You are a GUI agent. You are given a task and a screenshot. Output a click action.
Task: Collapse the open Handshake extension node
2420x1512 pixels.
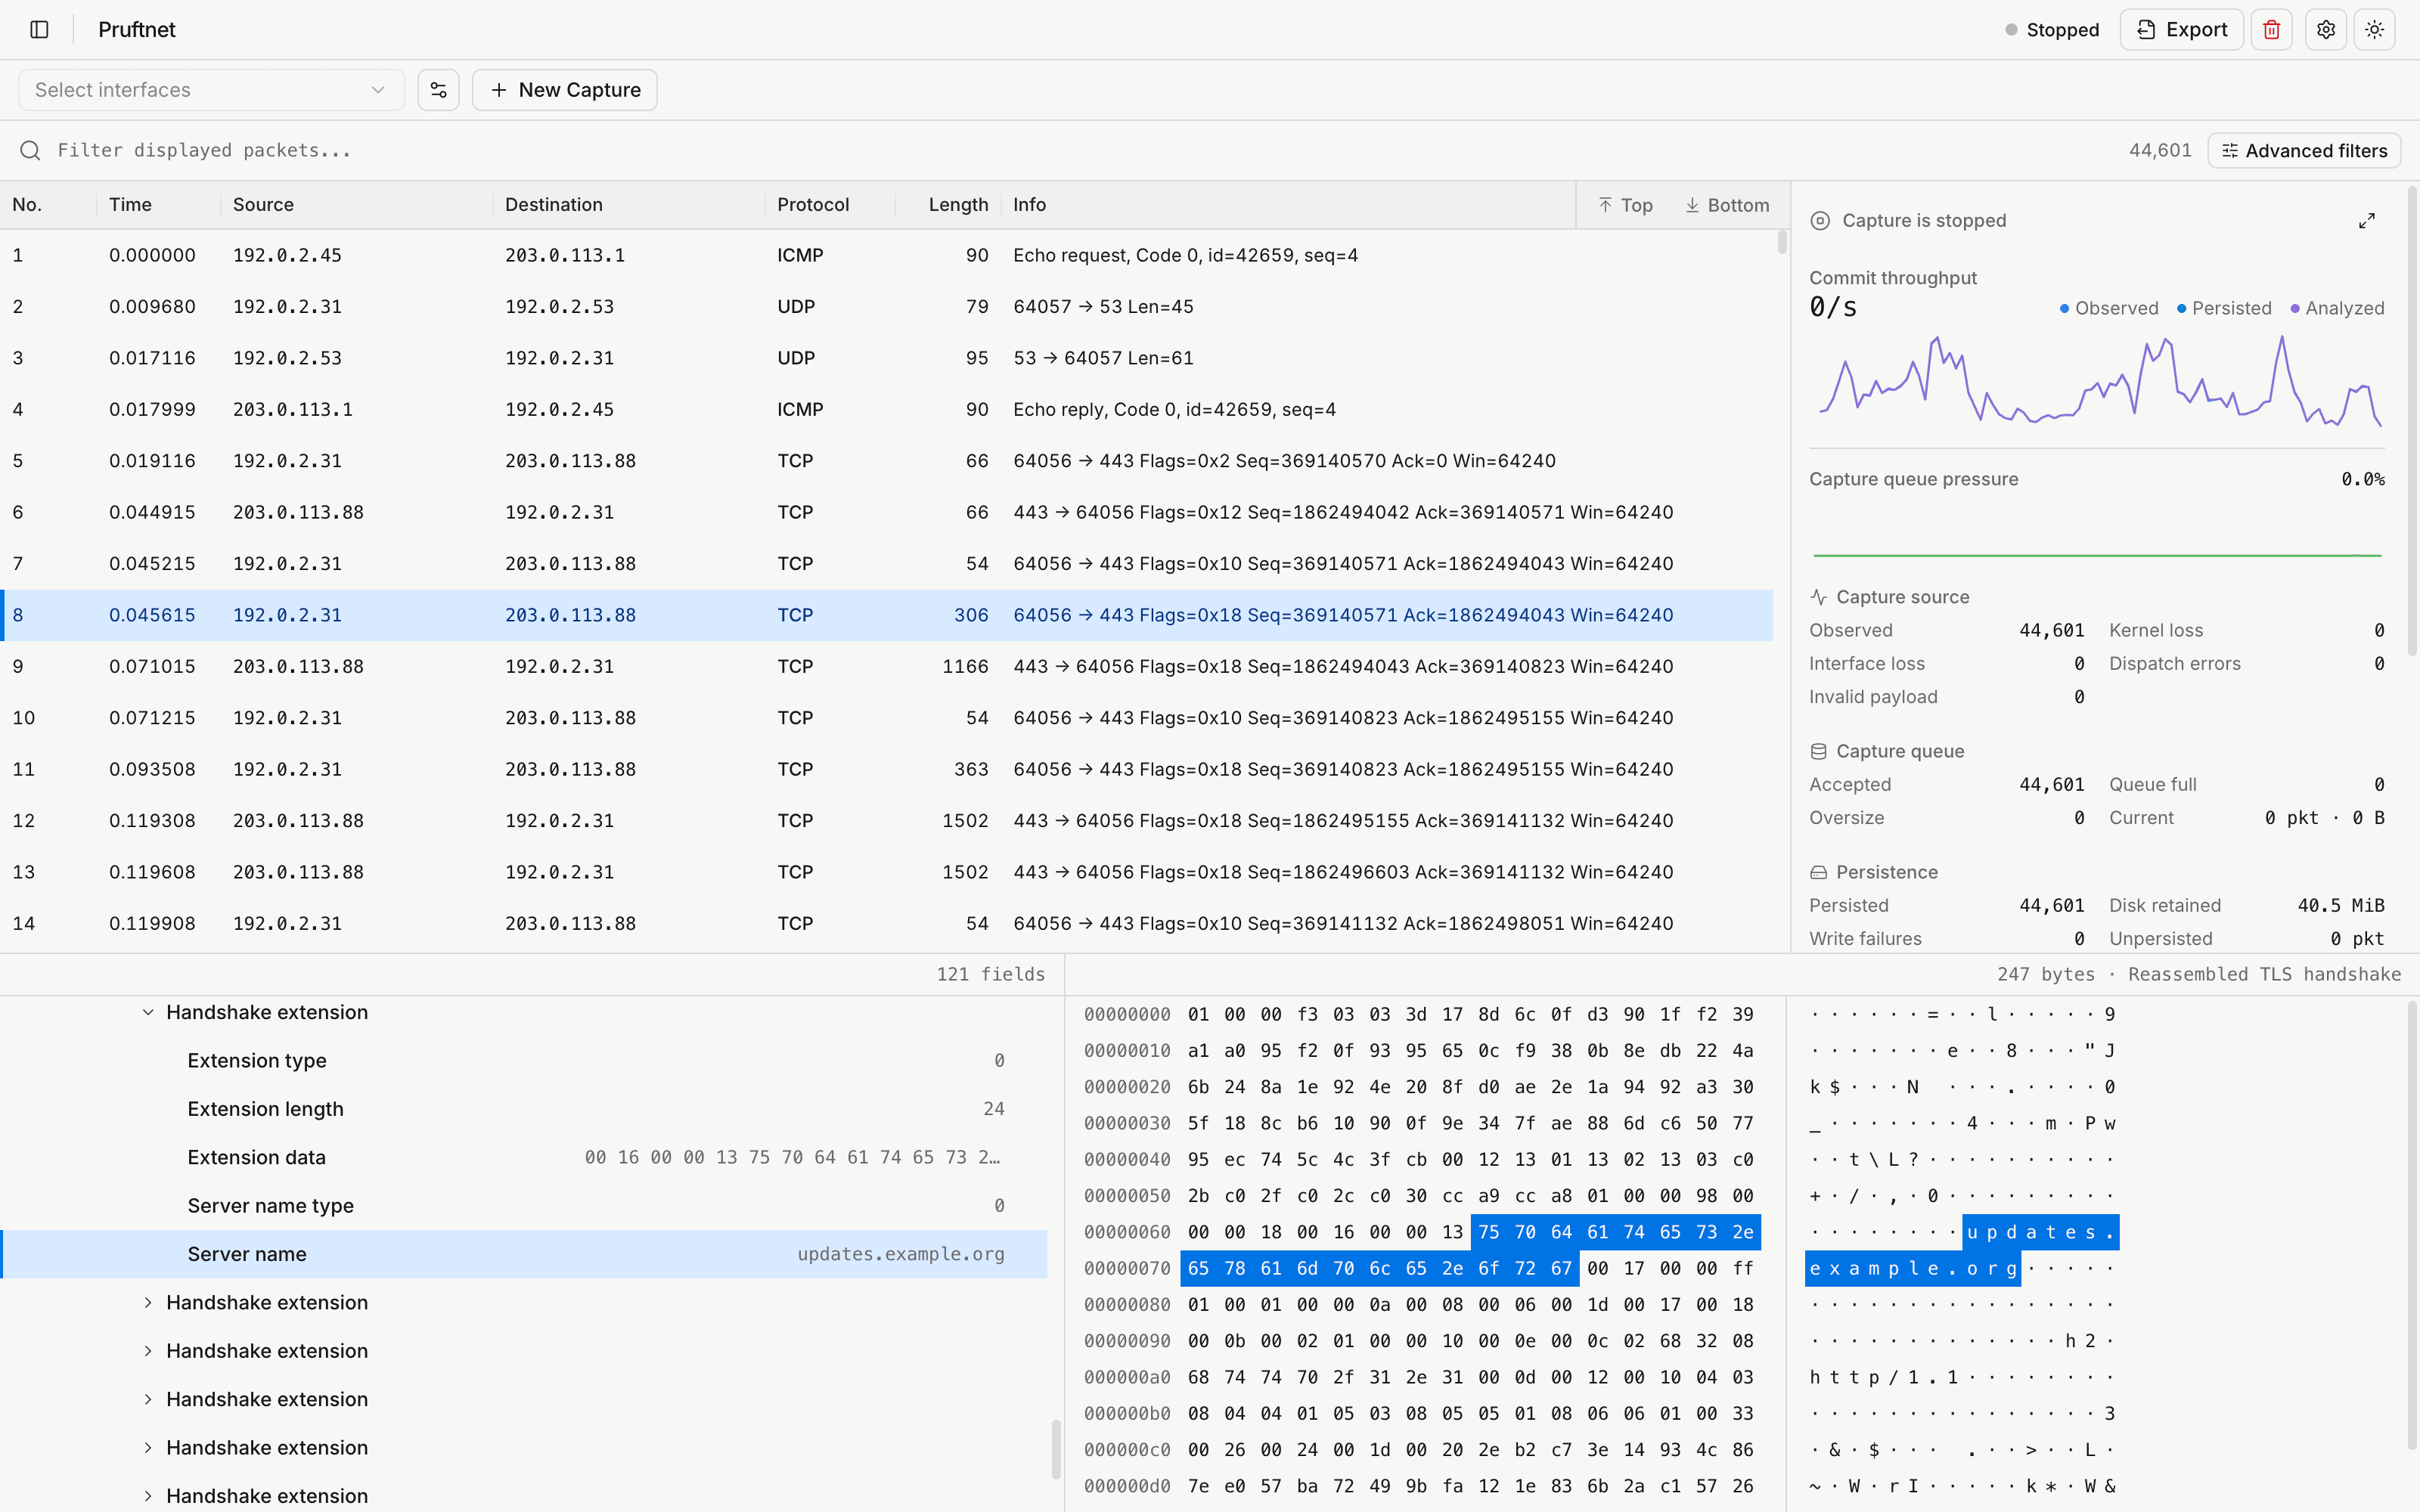tap(148, 1012)
